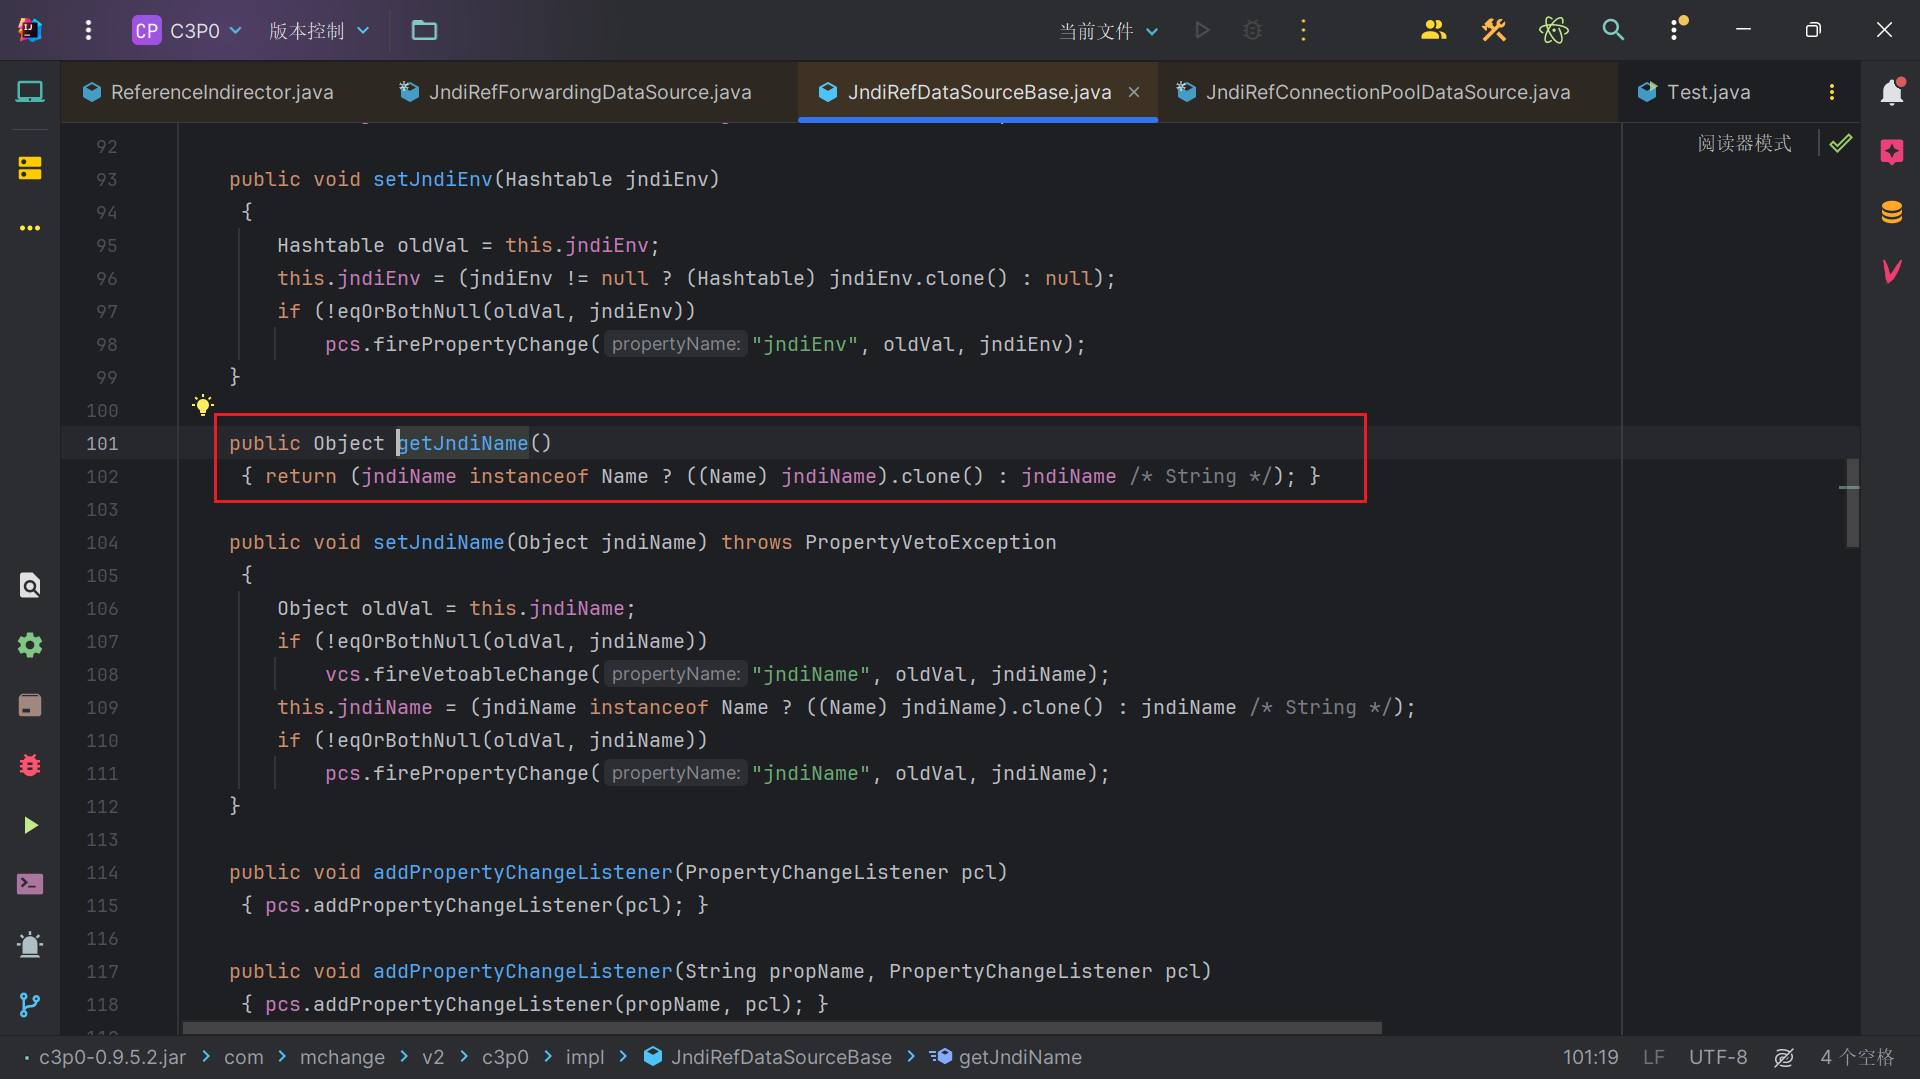The image size is (1920, 1079).
Task: Switch to JndiRefConnectionPoolDataSource.java tab
Action: (1373, 92)
